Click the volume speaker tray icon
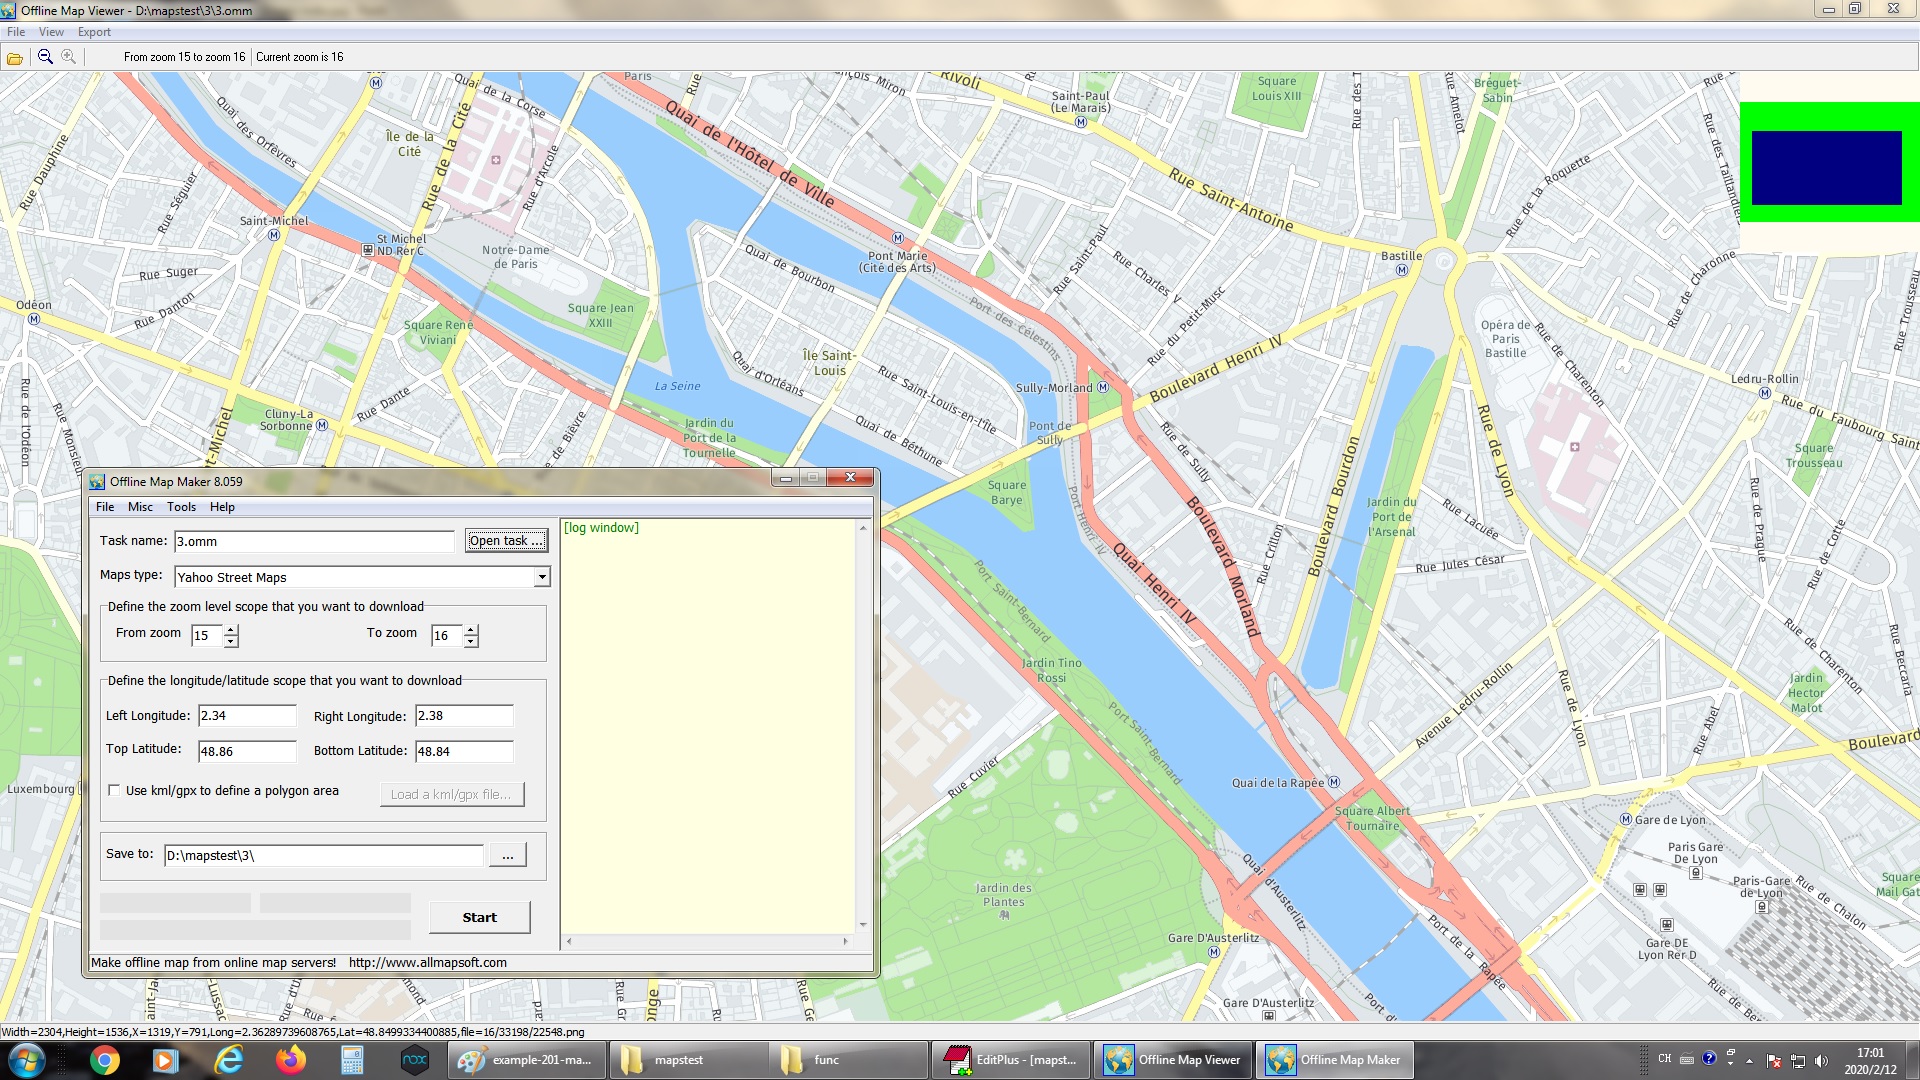This screenshot has height=1080, width=1920. point(1820,1060)
